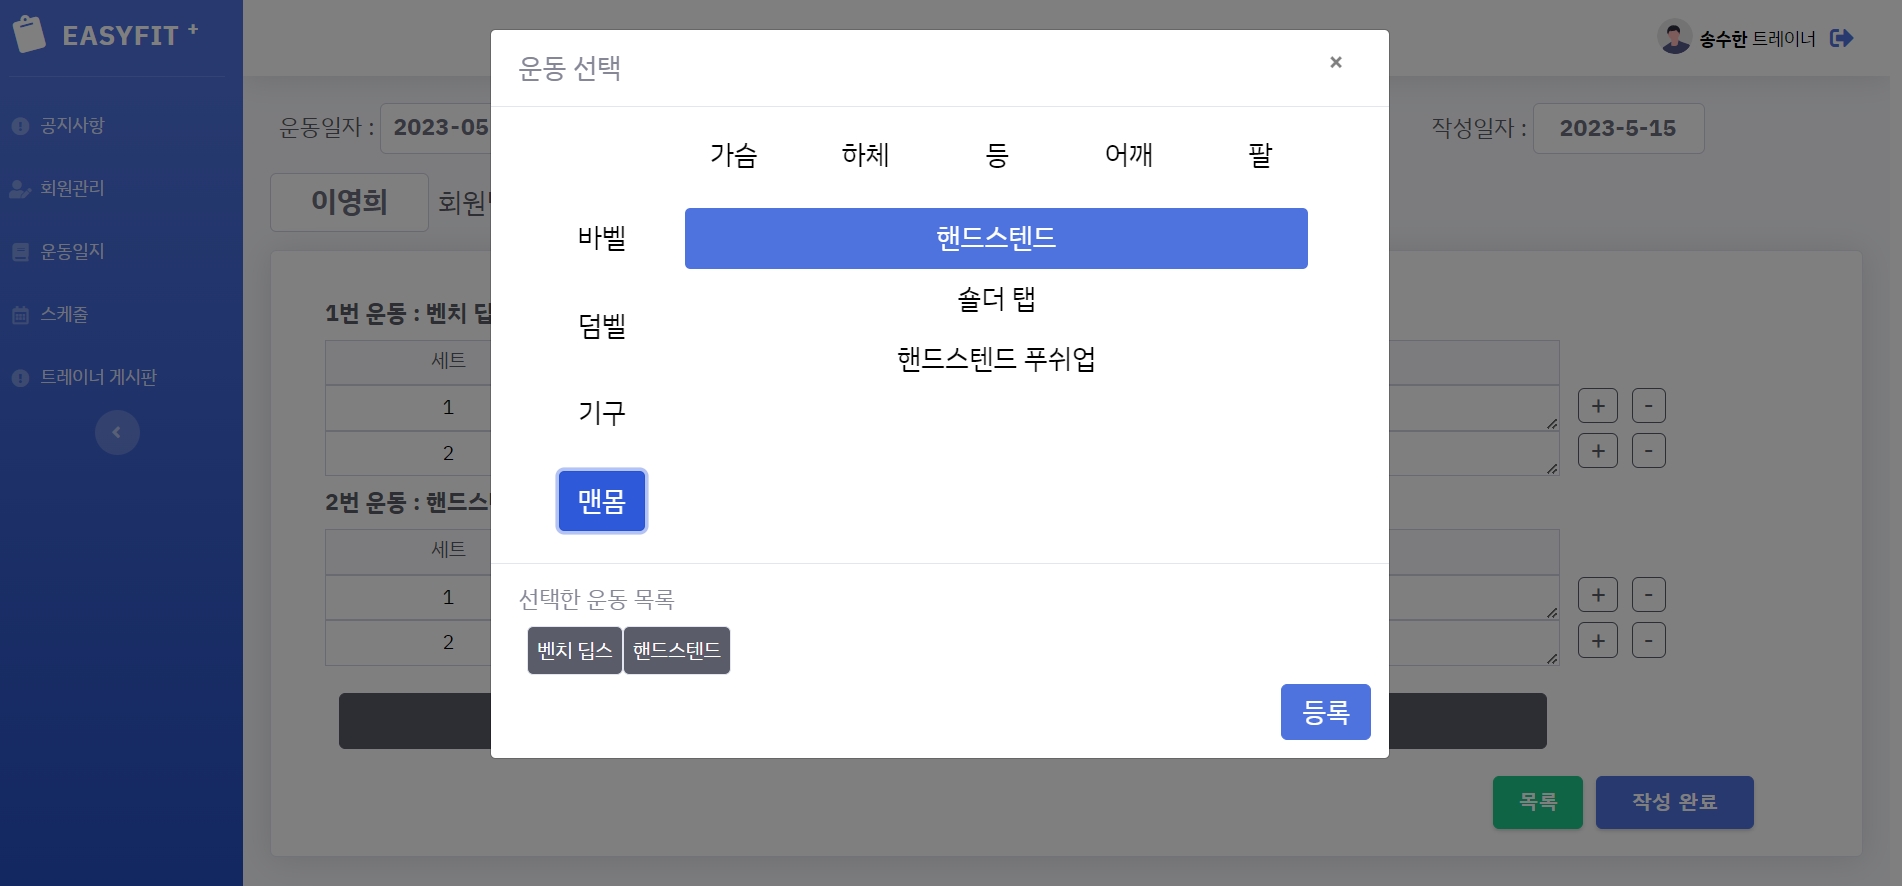Click the 작성일자 date field
The height and width of the screenshot is (886, 1902).
pos(1618,128)
